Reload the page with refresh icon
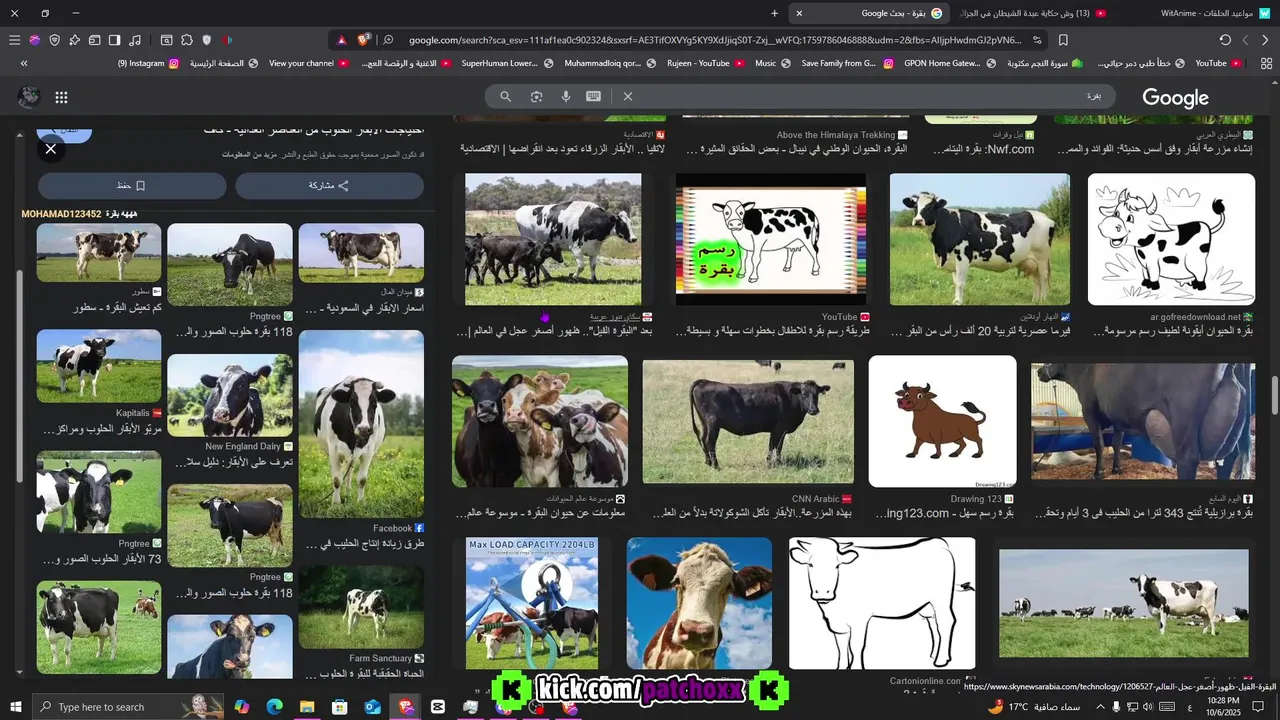 1225,40
